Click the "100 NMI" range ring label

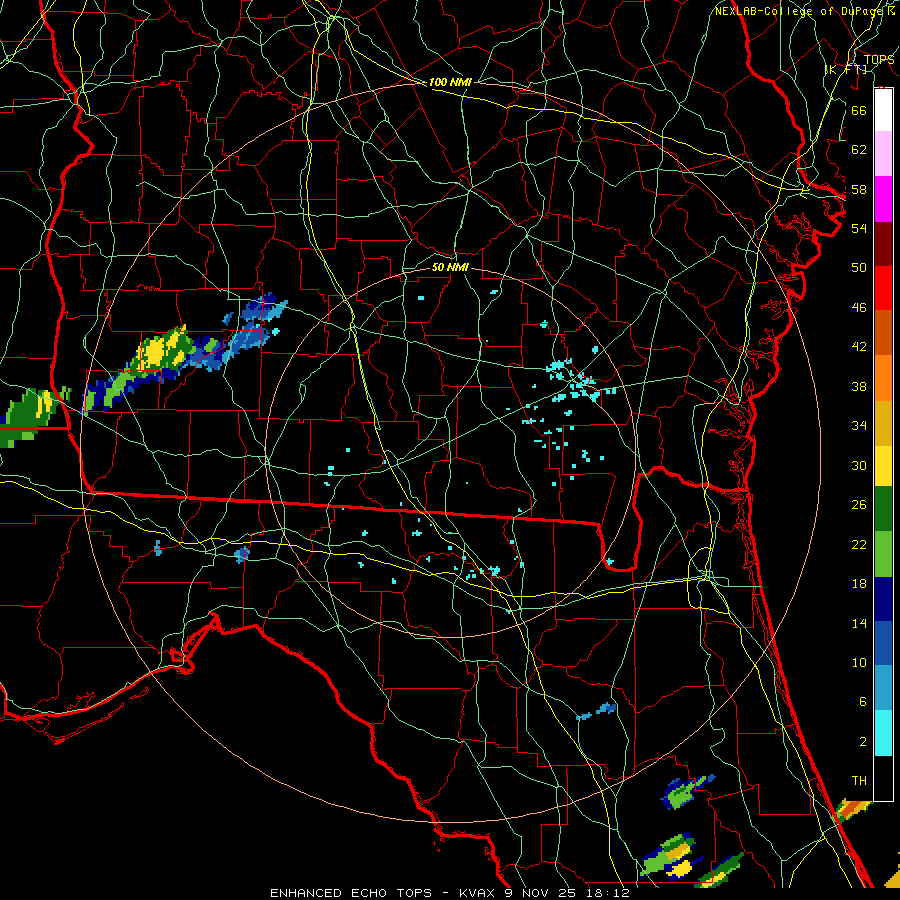(450, 83)
